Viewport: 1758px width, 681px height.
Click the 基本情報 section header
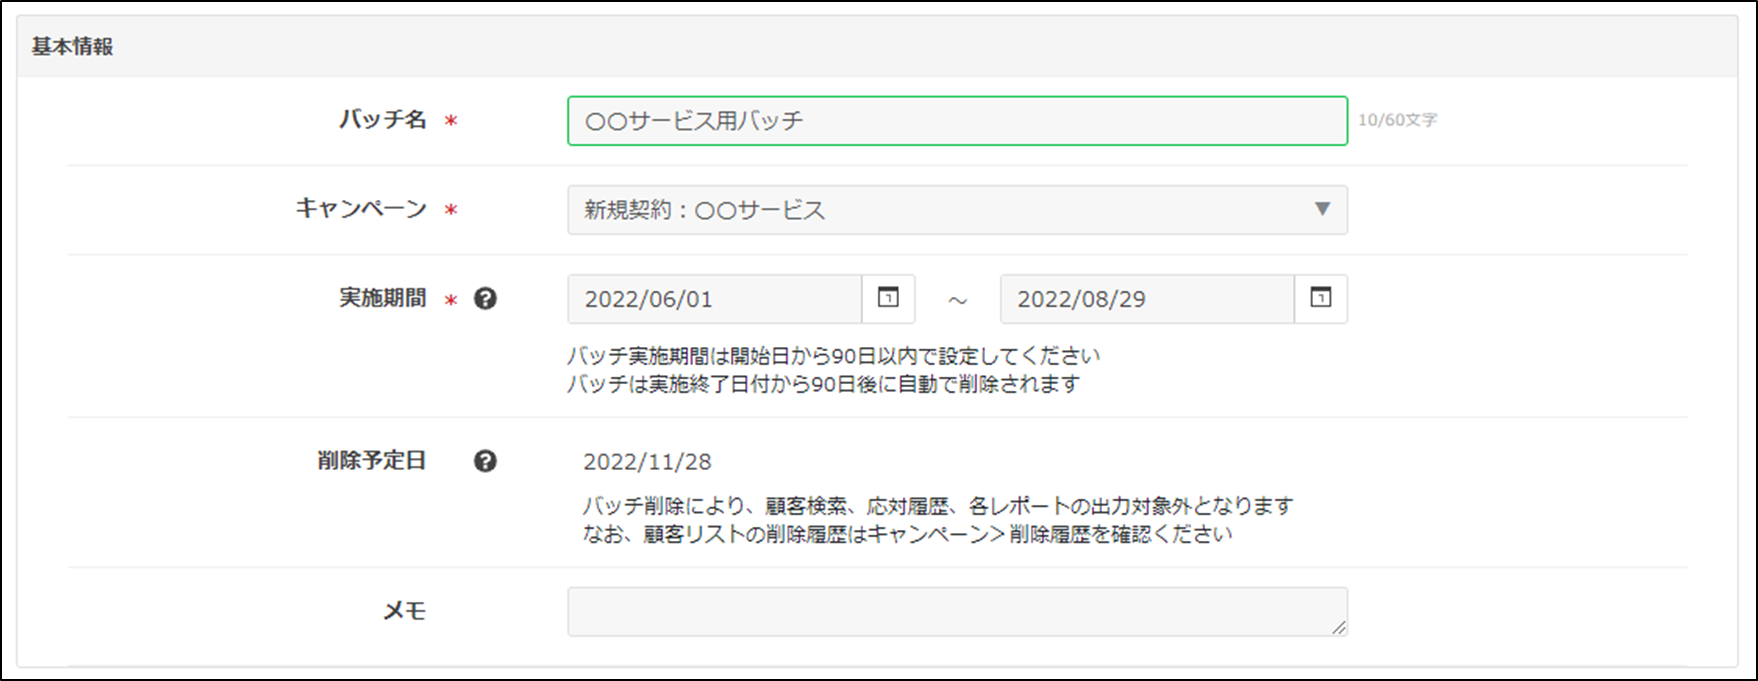click(72, 47)
